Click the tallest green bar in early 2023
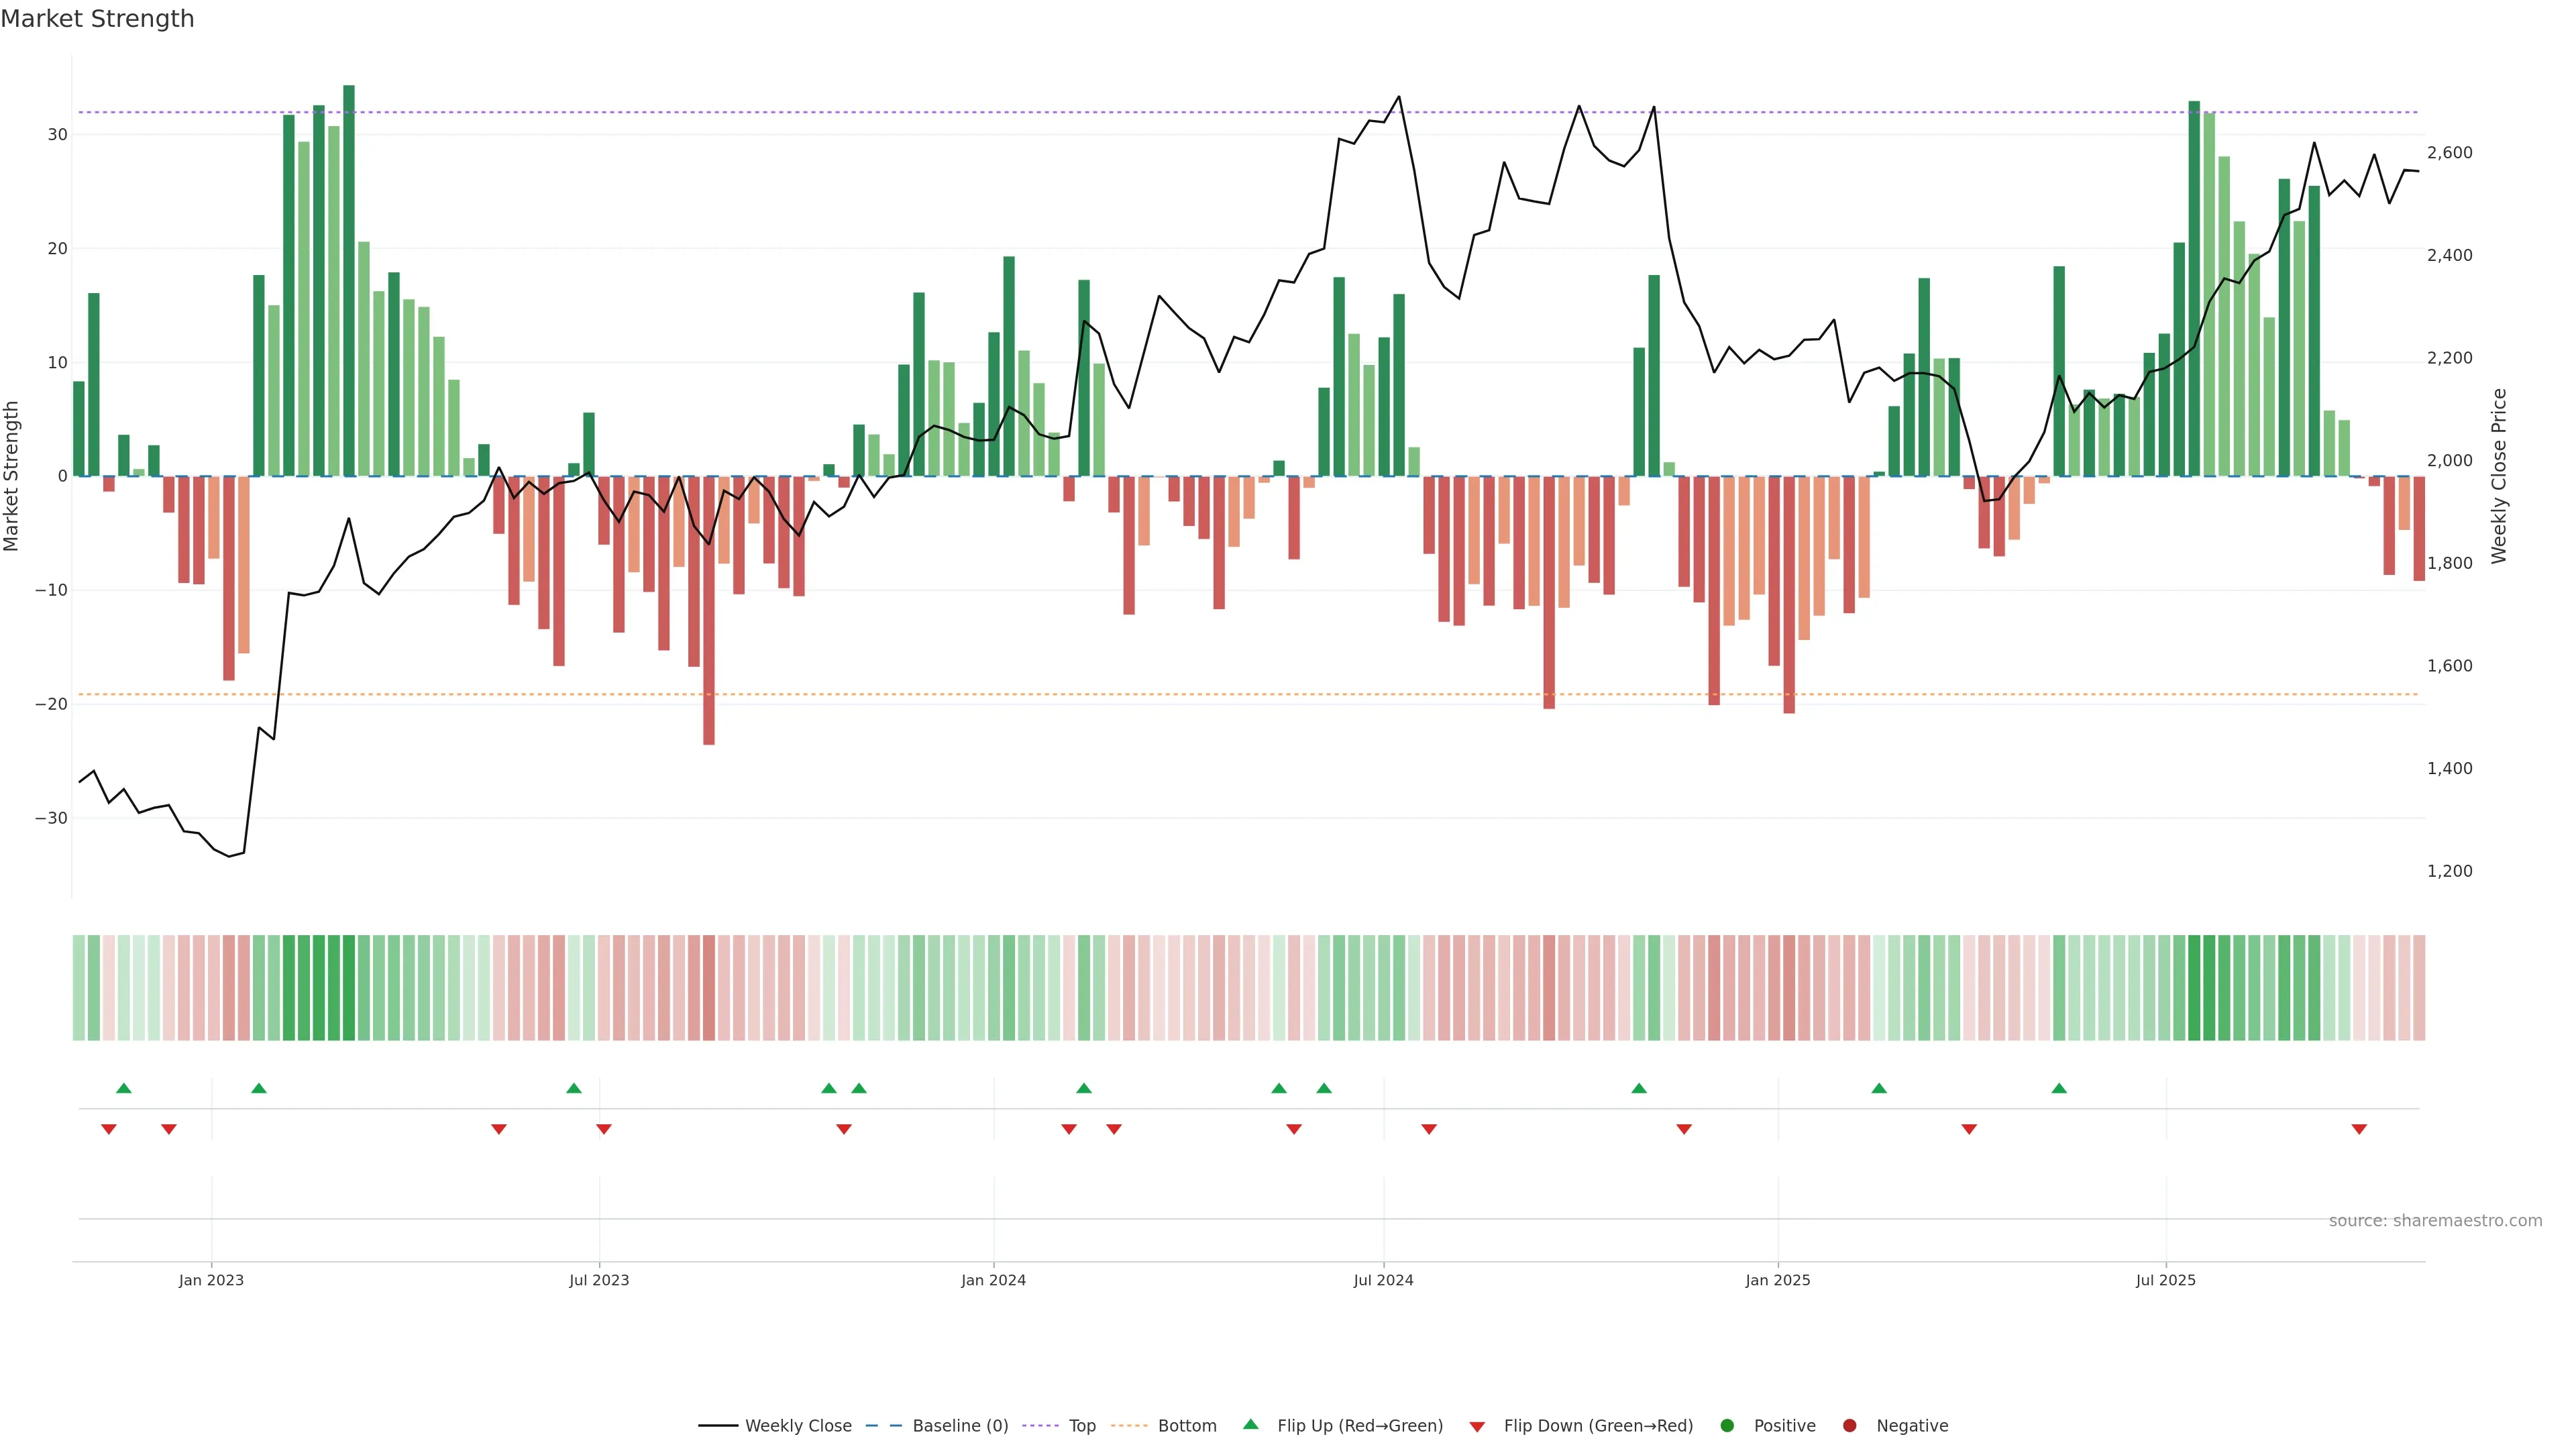Image resolution: width=2576 pixels, height=1449 pixels. click(349, 280)
